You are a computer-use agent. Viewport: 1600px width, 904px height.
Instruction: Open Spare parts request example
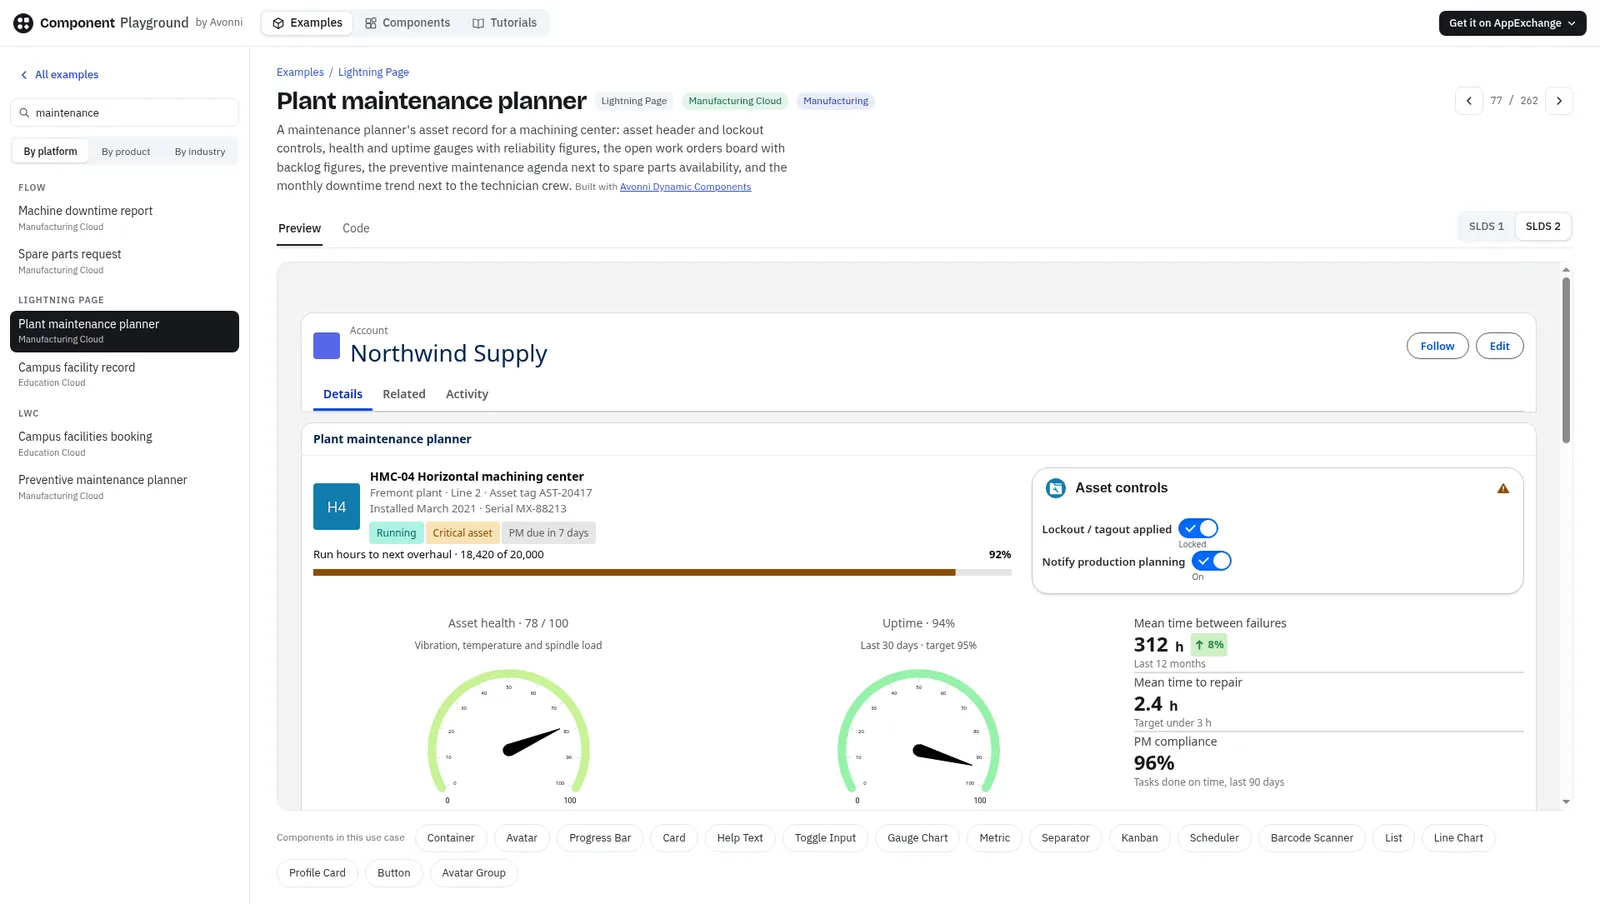[124, 261]
